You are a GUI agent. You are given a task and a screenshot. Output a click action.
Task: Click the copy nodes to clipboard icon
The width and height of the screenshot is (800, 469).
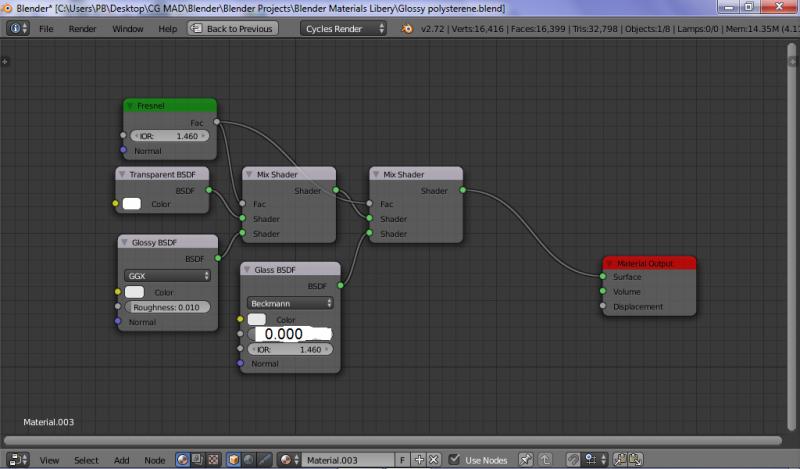tap(619, 460)
